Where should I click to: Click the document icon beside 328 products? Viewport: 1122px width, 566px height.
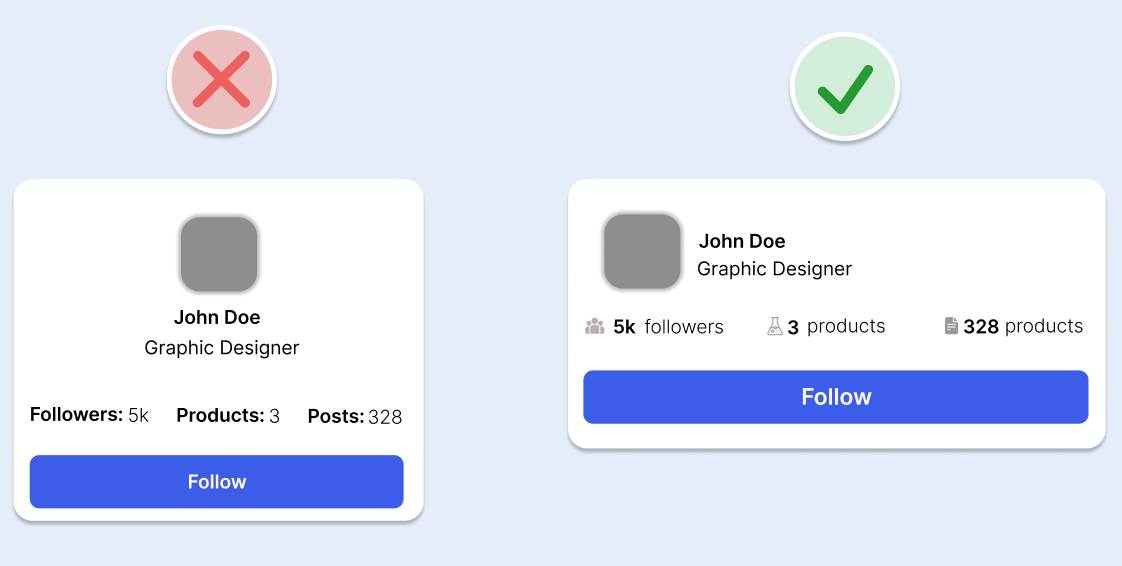pyautogui.click(x=951, y=326)
